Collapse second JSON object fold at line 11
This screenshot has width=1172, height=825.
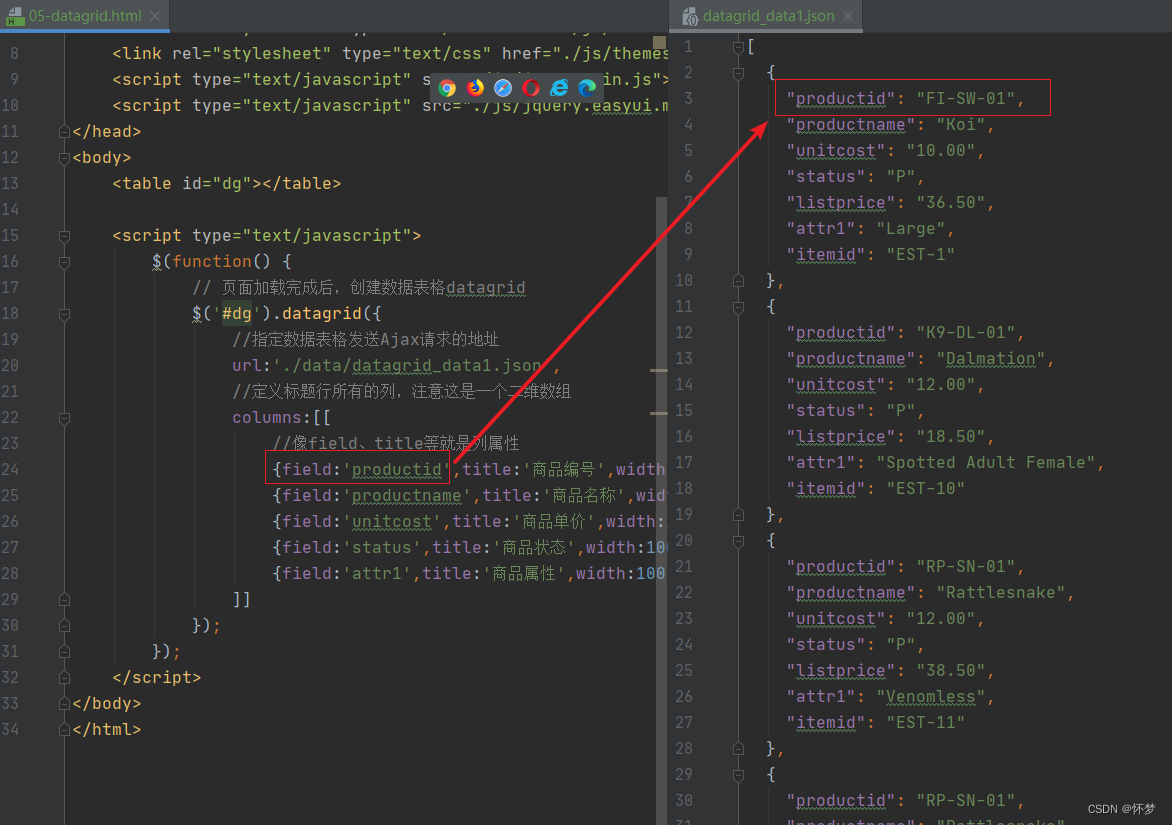(738, 307)
